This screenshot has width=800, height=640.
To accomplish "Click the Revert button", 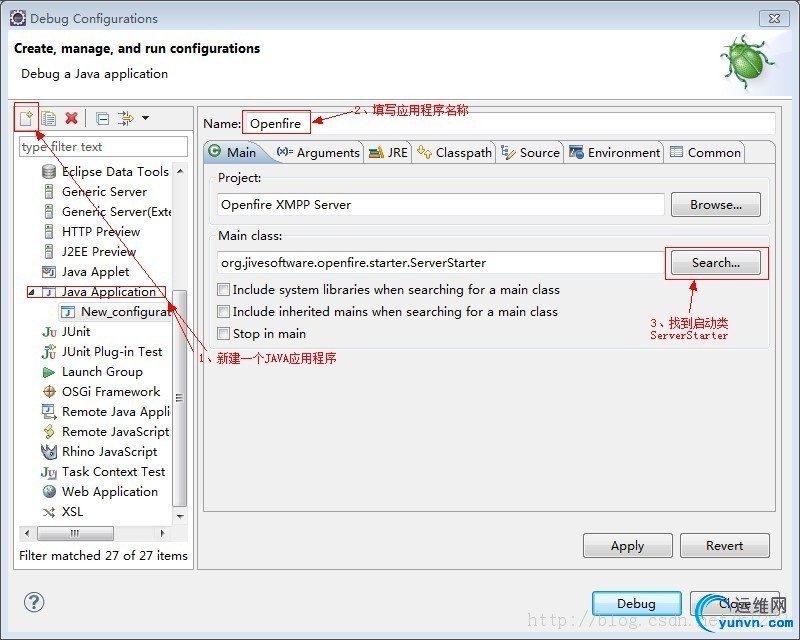I will (724, 546).
